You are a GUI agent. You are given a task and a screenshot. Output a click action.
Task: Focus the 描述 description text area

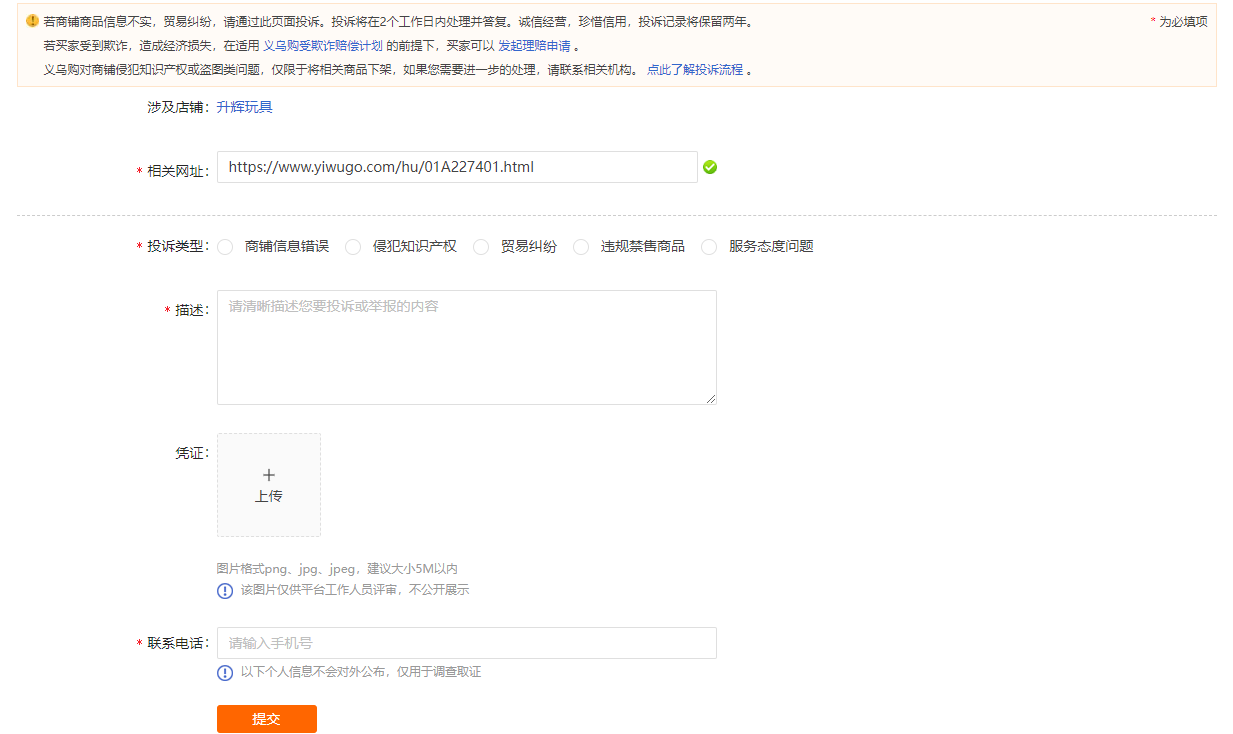(466, 347)
